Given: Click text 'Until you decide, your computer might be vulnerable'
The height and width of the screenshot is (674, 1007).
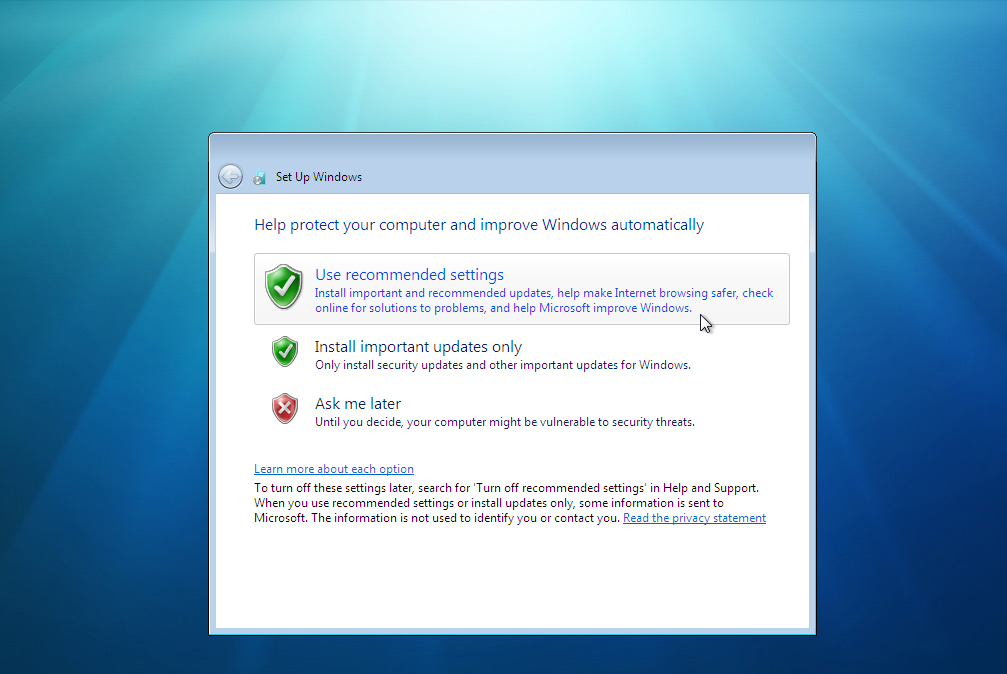Looking at the screenshot, I should [505, 422].
